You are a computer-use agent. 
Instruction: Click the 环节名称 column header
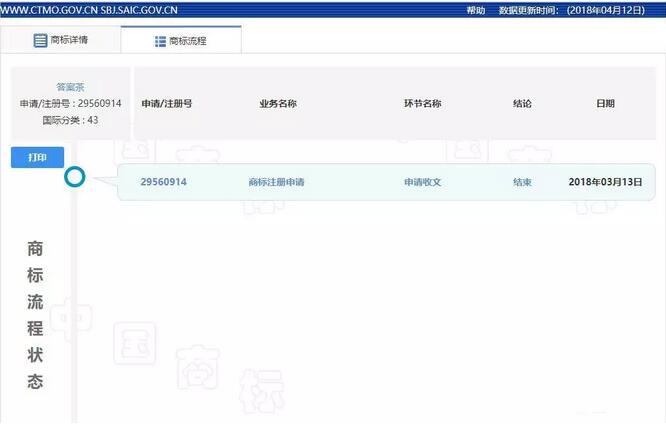[423, 104]
